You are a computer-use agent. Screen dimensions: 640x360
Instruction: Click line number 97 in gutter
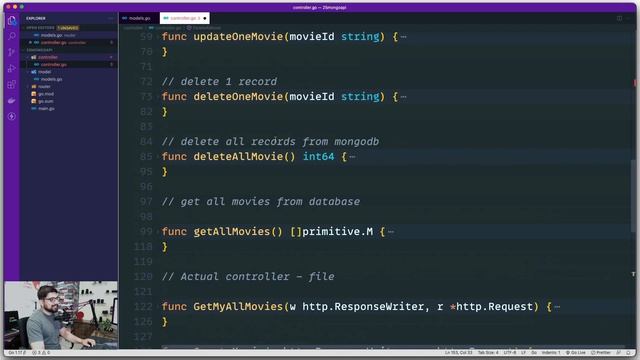point(146,202)
